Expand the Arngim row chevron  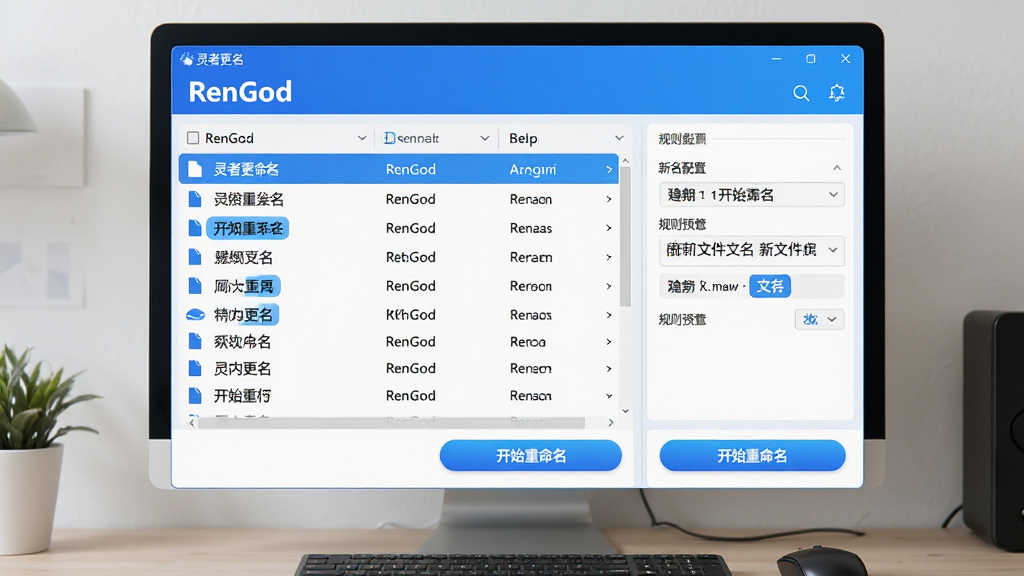609,170
